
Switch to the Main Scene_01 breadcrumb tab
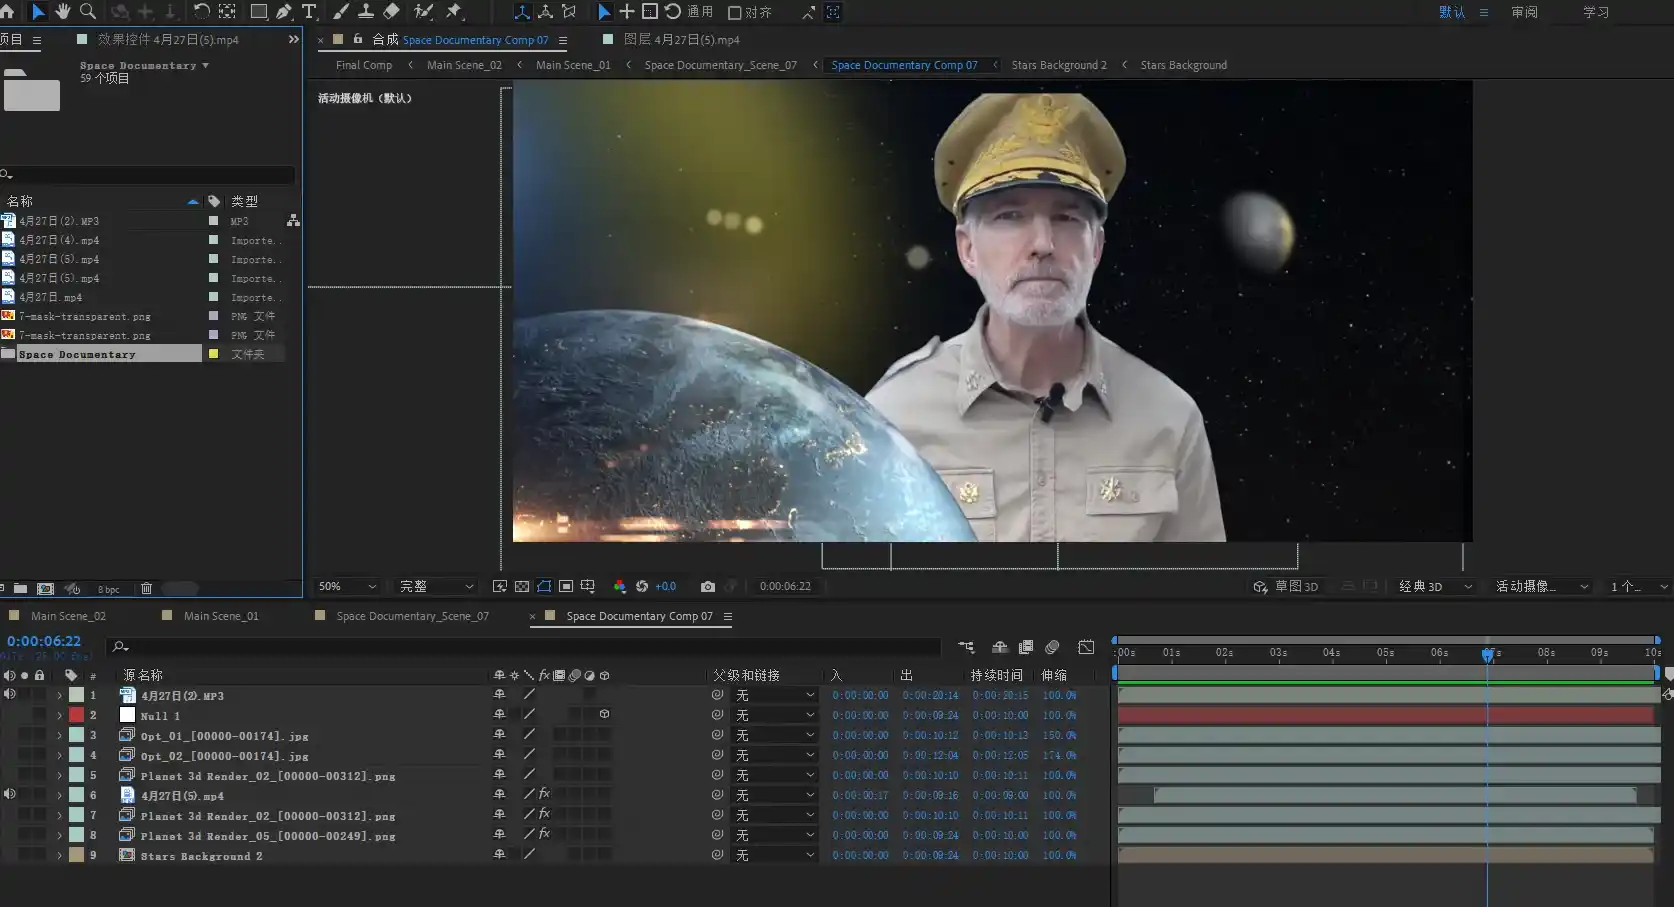click(x=572, y=65)
